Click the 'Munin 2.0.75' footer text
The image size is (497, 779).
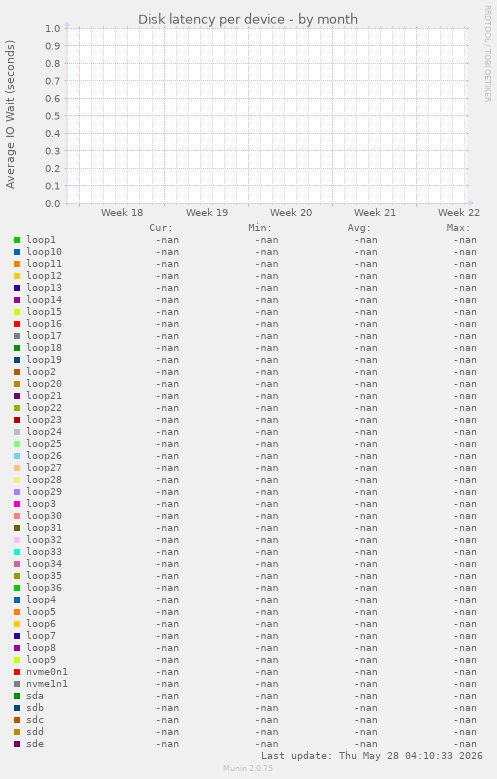[248, 768]
